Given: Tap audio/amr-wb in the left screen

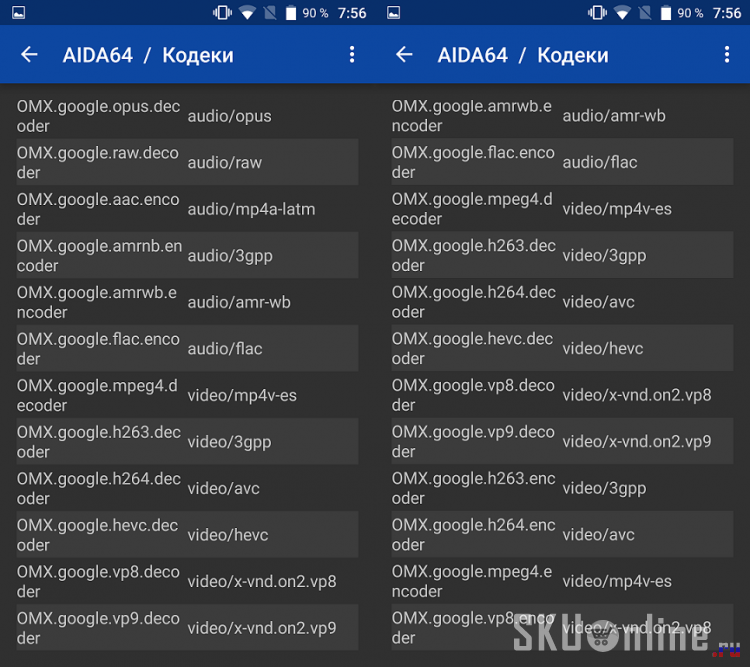Looking at the screenshot, I should click(239, 302).
